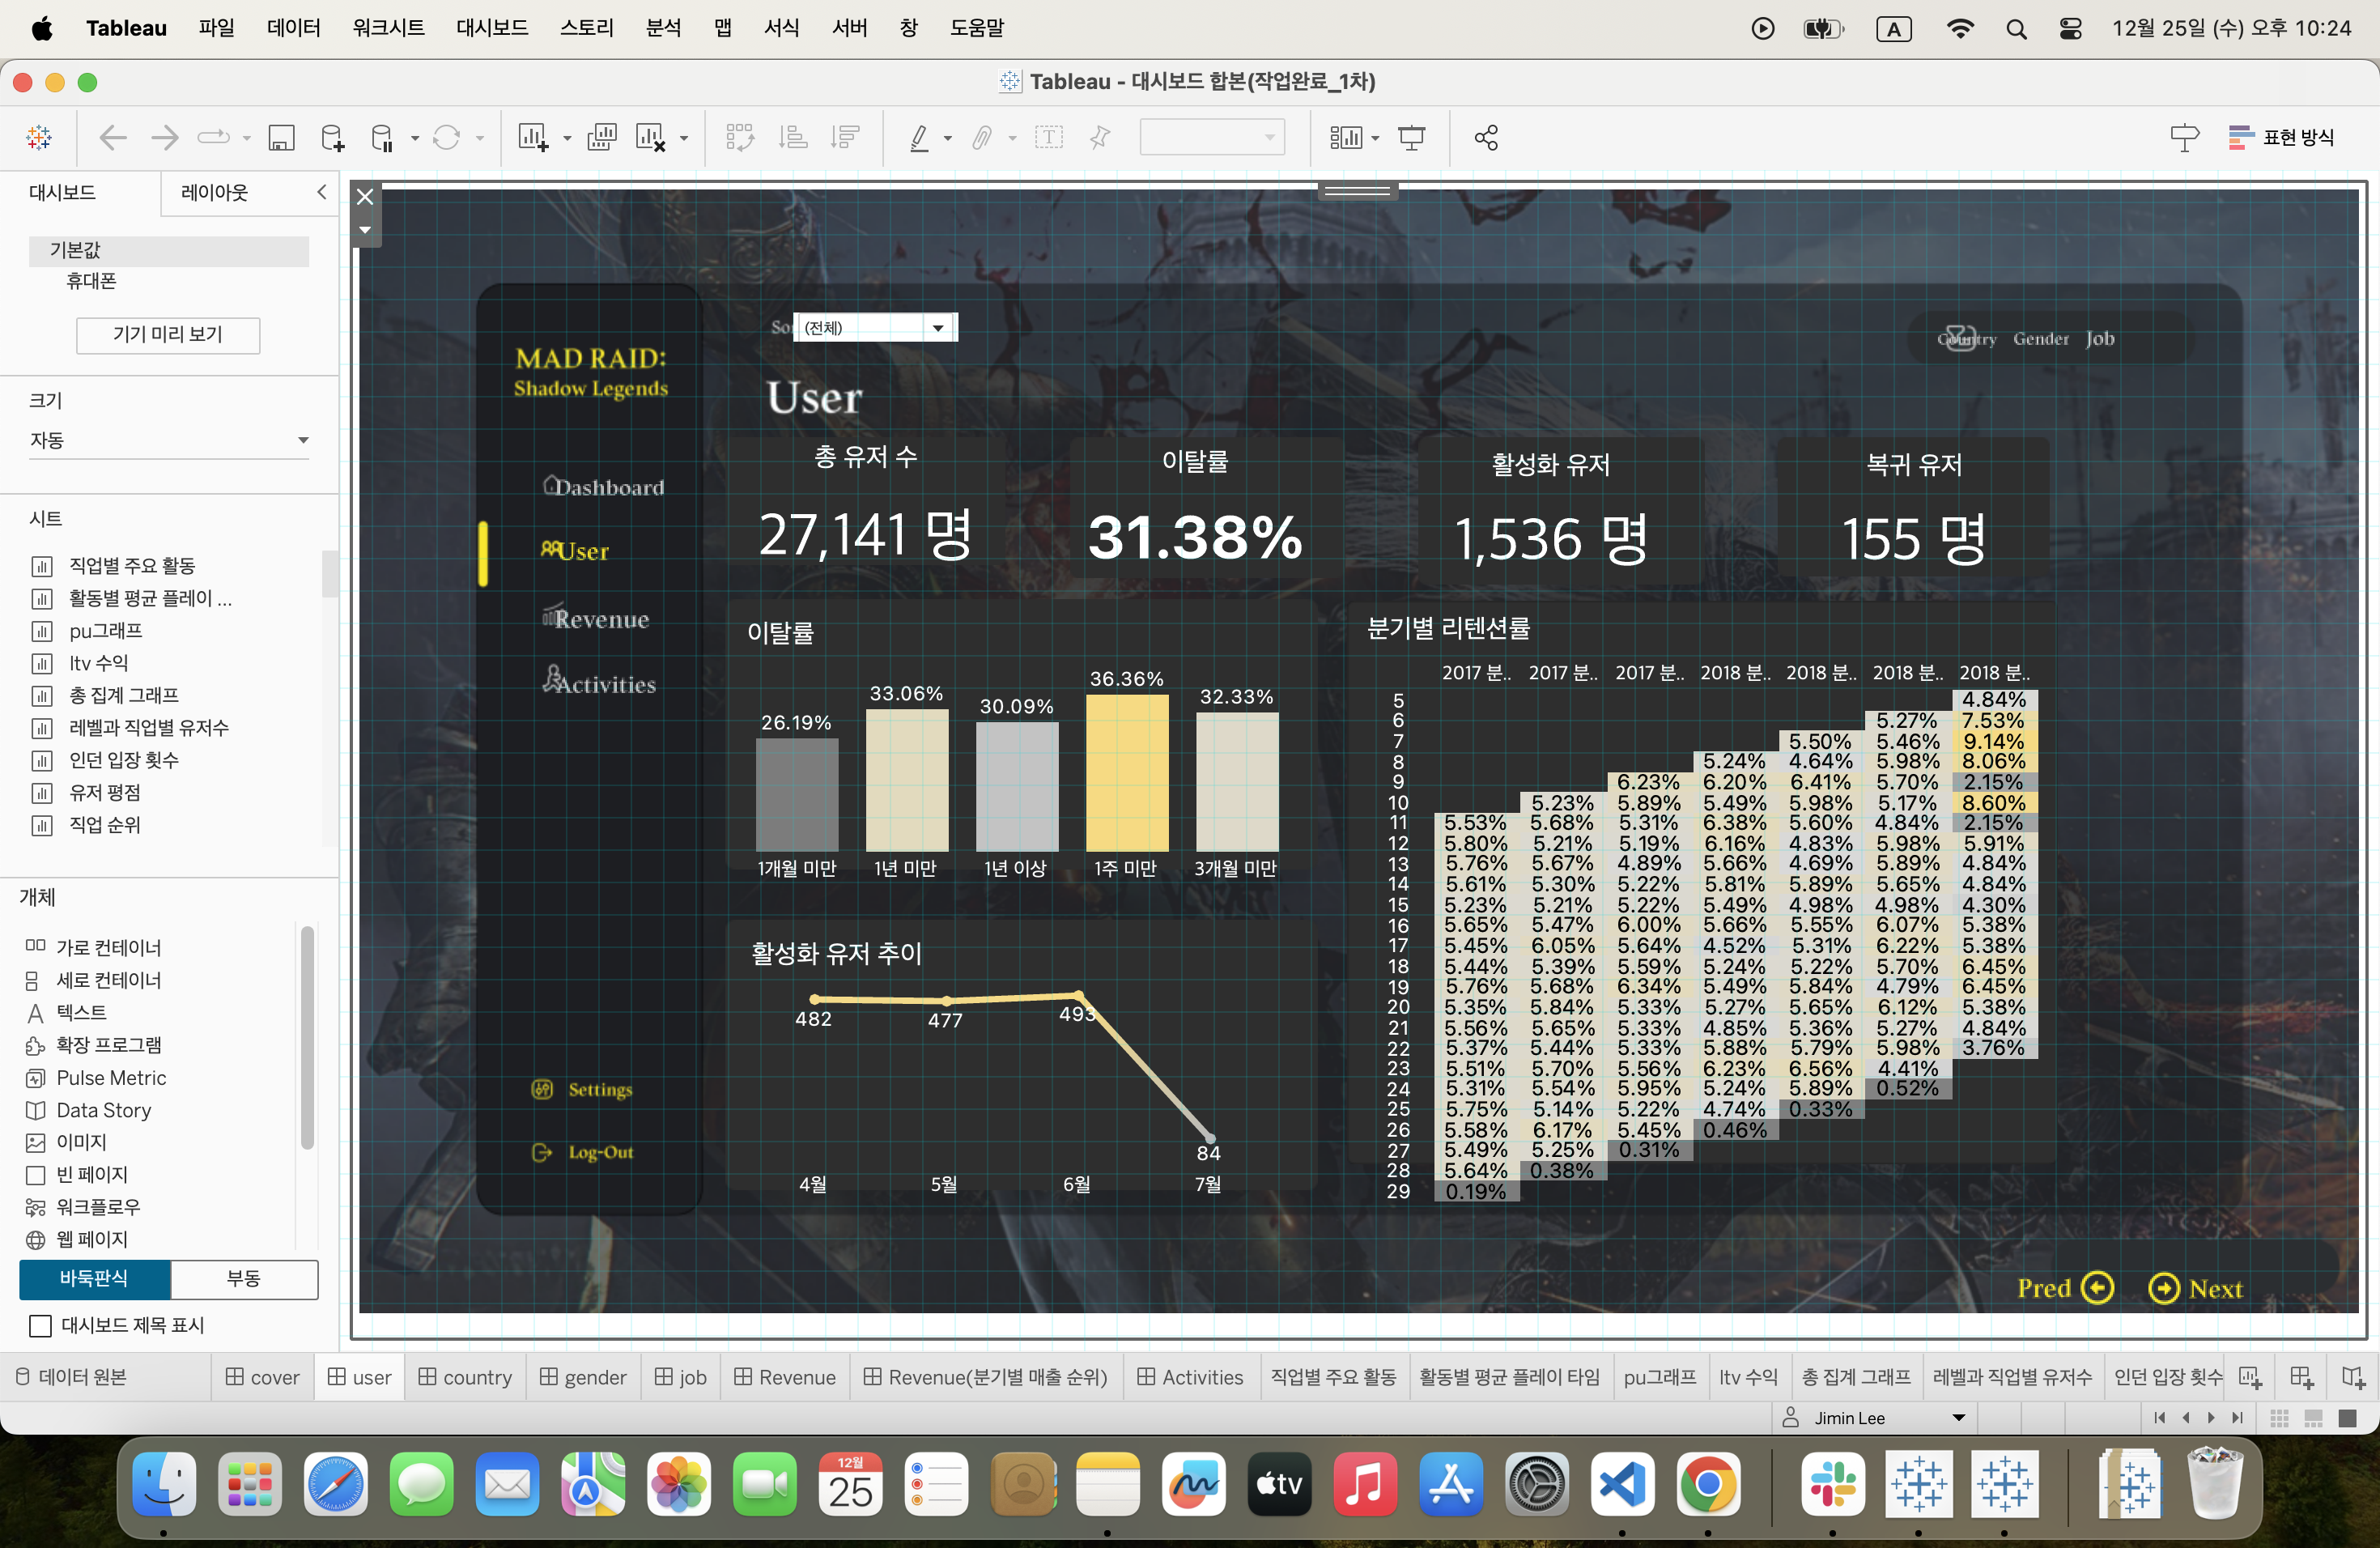The height and width of the screenshot is (1548, 2380).
Task: Select the 부동 layout toggle
Action: (244, 1279)
